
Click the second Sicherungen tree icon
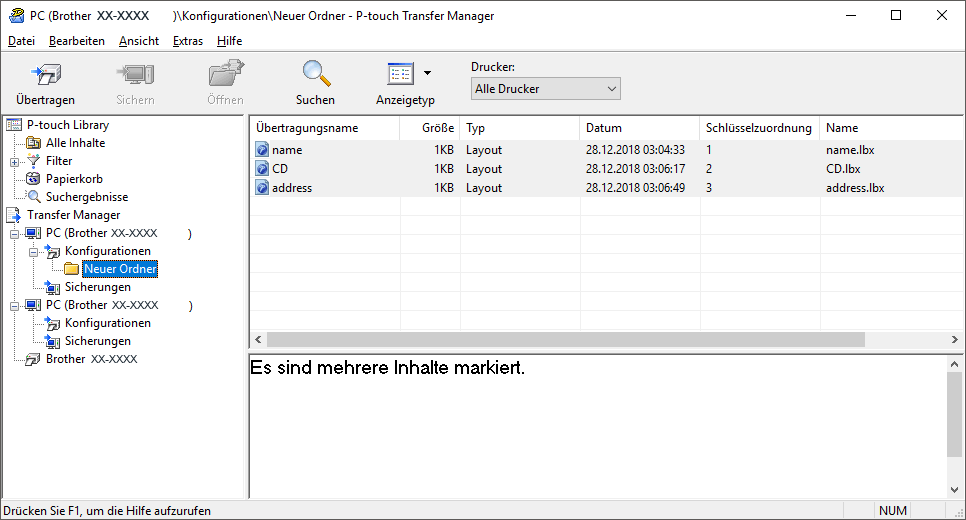click(x=52, y=341)
